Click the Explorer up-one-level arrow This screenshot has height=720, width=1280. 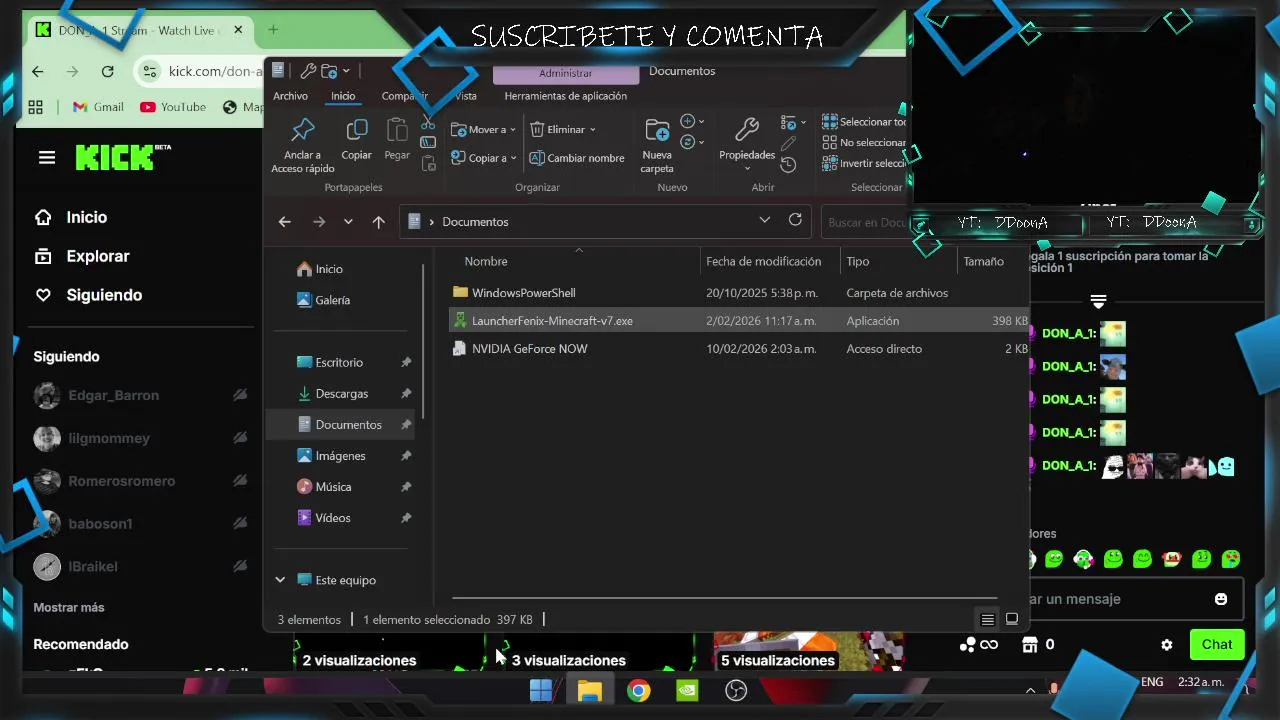378,222
